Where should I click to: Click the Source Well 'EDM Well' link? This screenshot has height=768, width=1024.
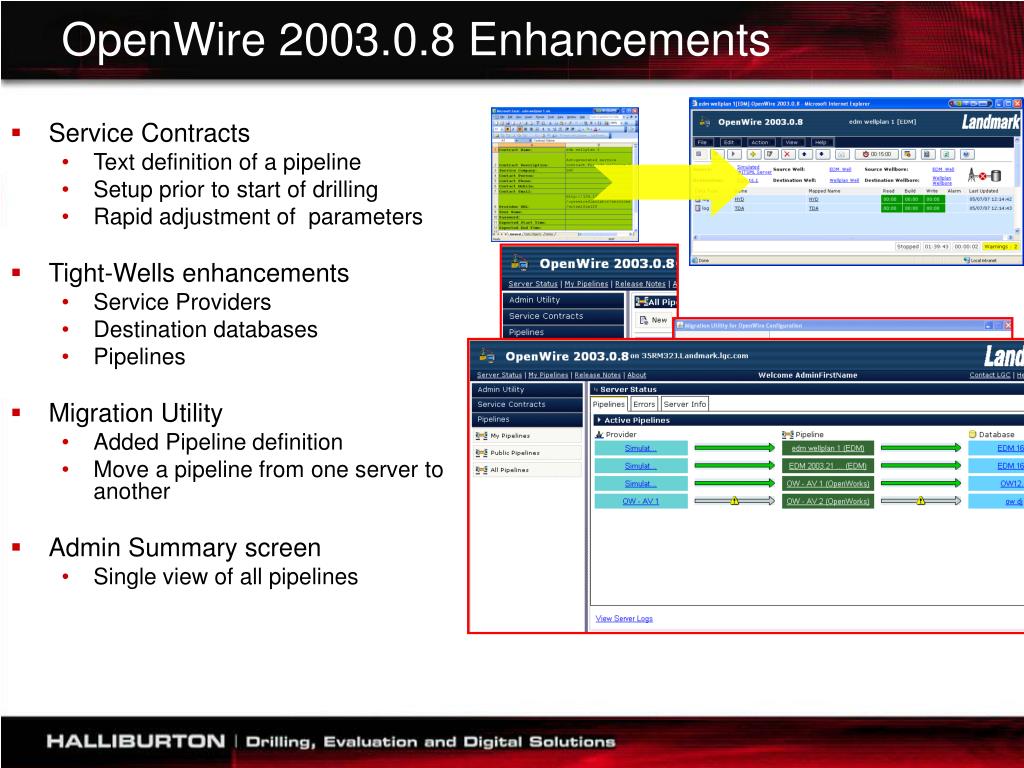840,169
